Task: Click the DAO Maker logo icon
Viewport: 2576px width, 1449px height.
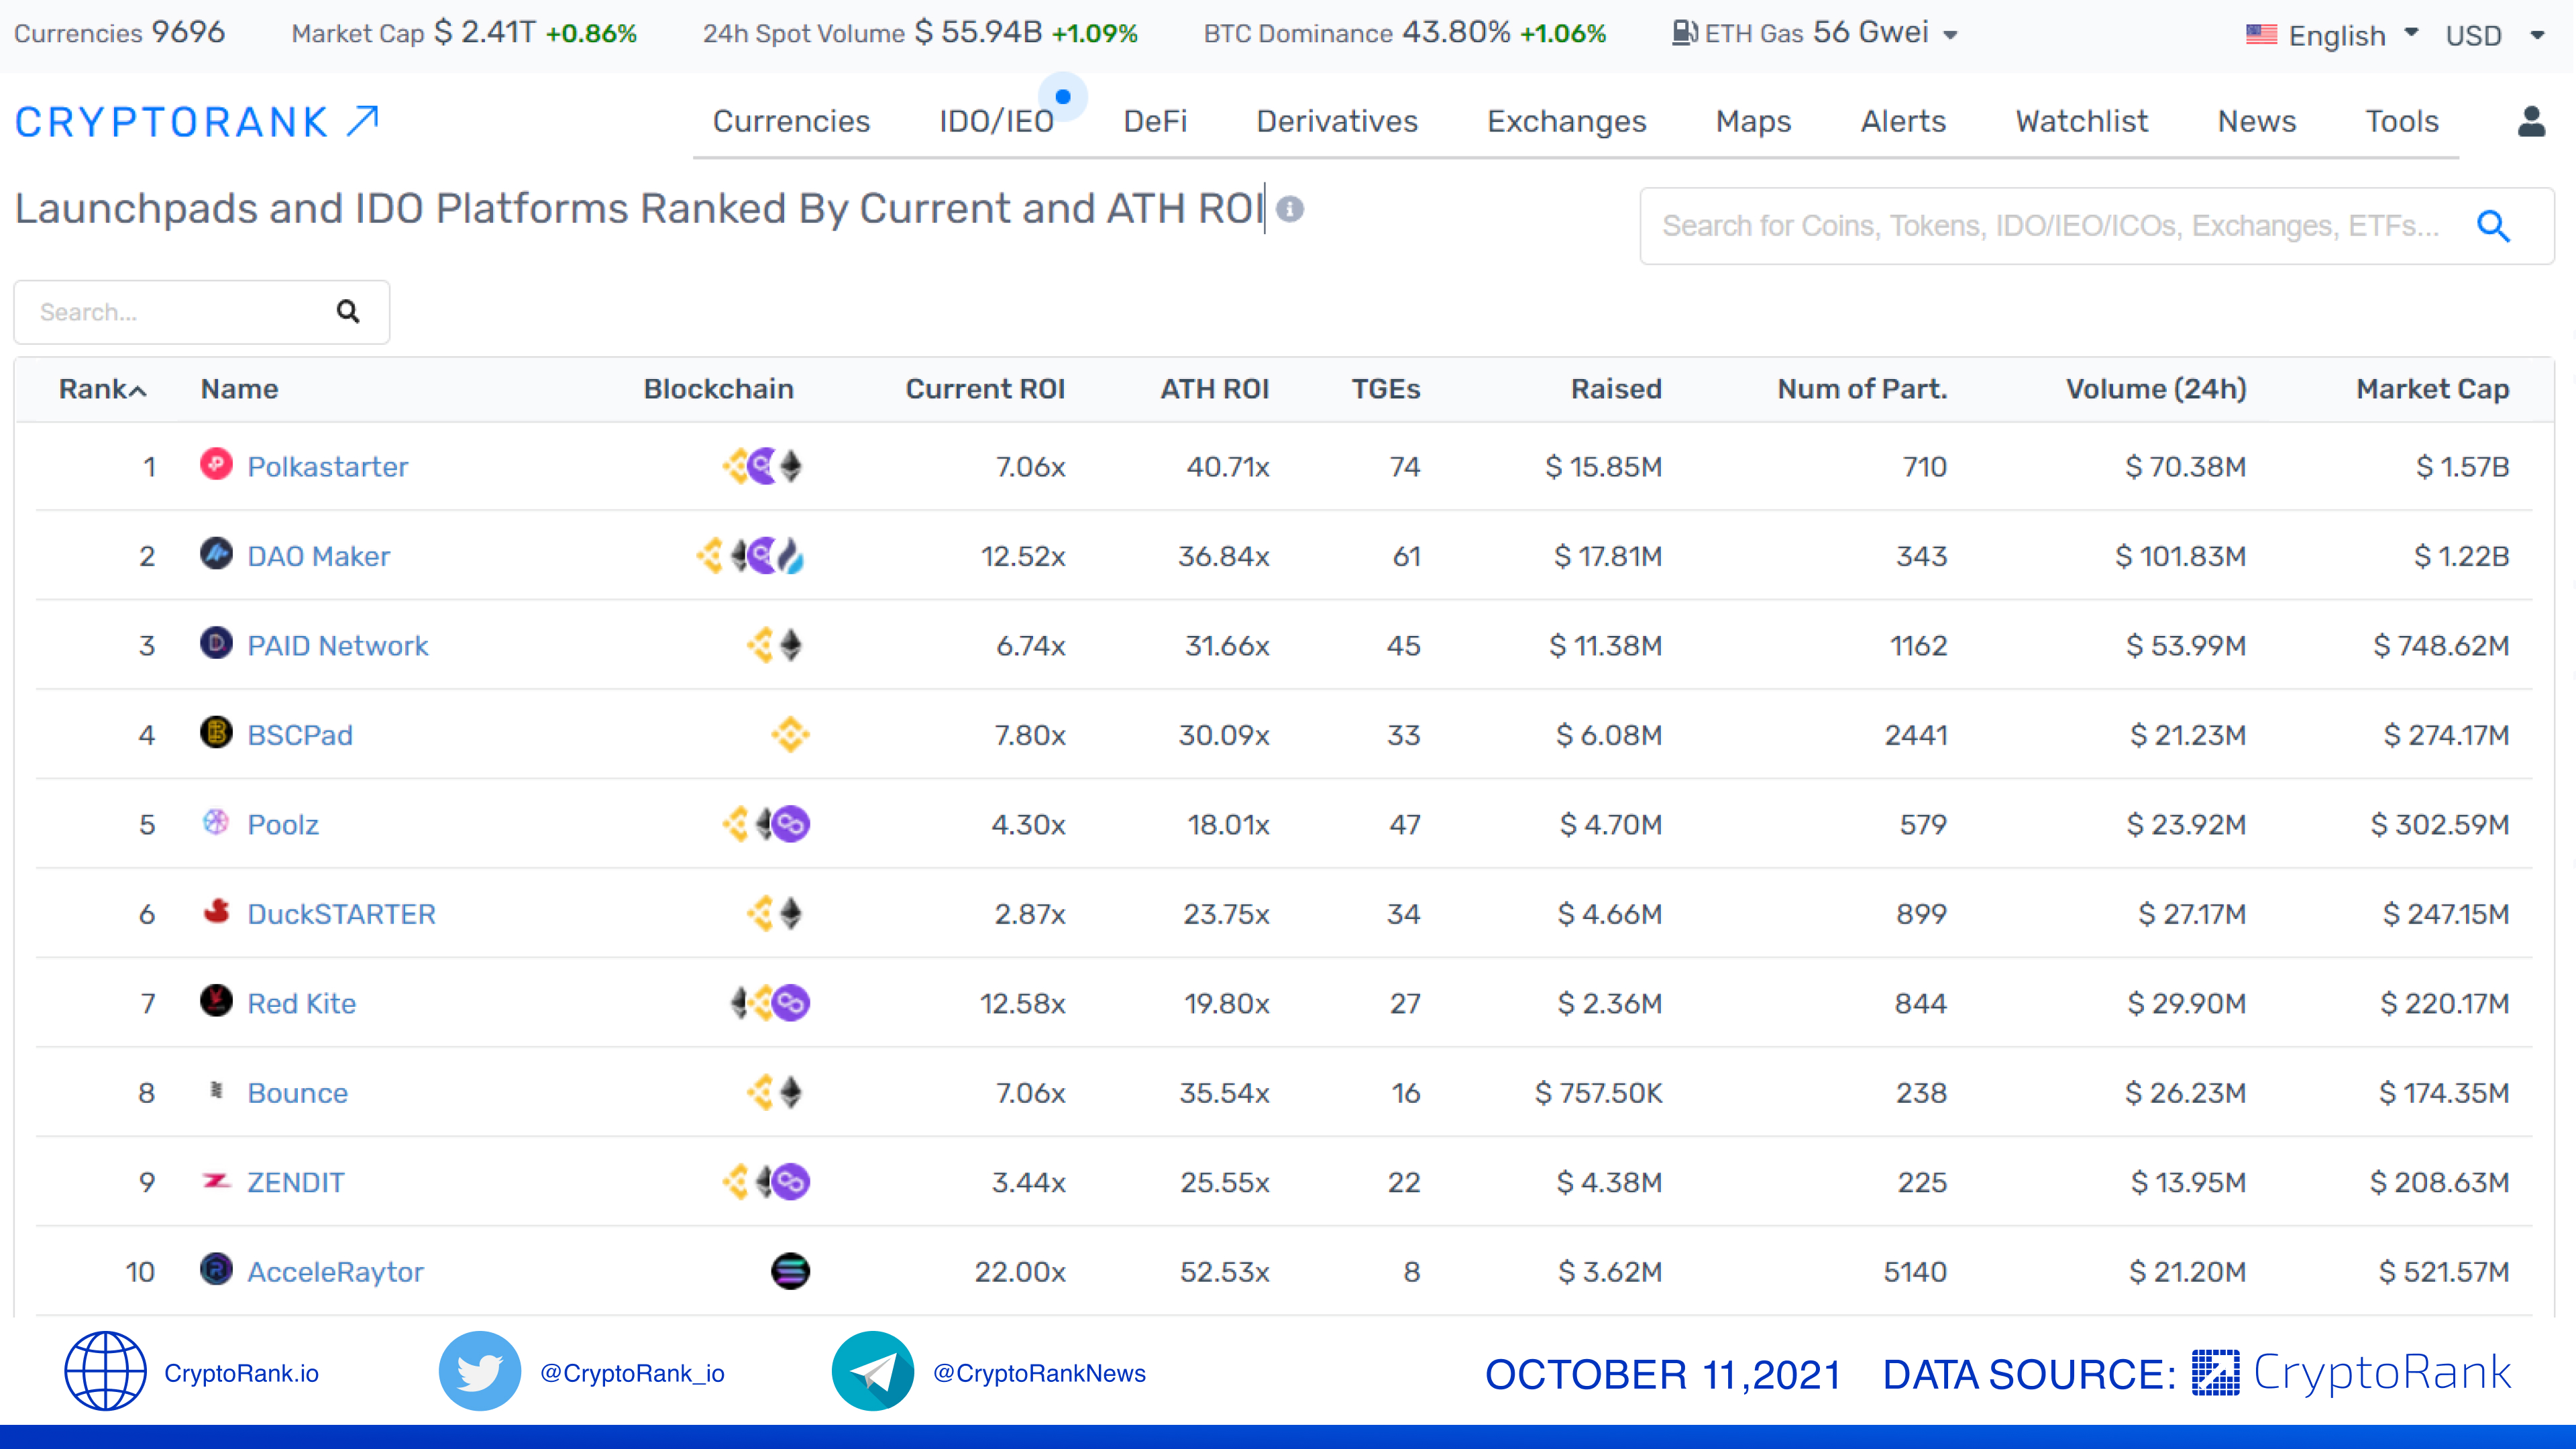Action: pyautogui.click(x=216, y=553)
